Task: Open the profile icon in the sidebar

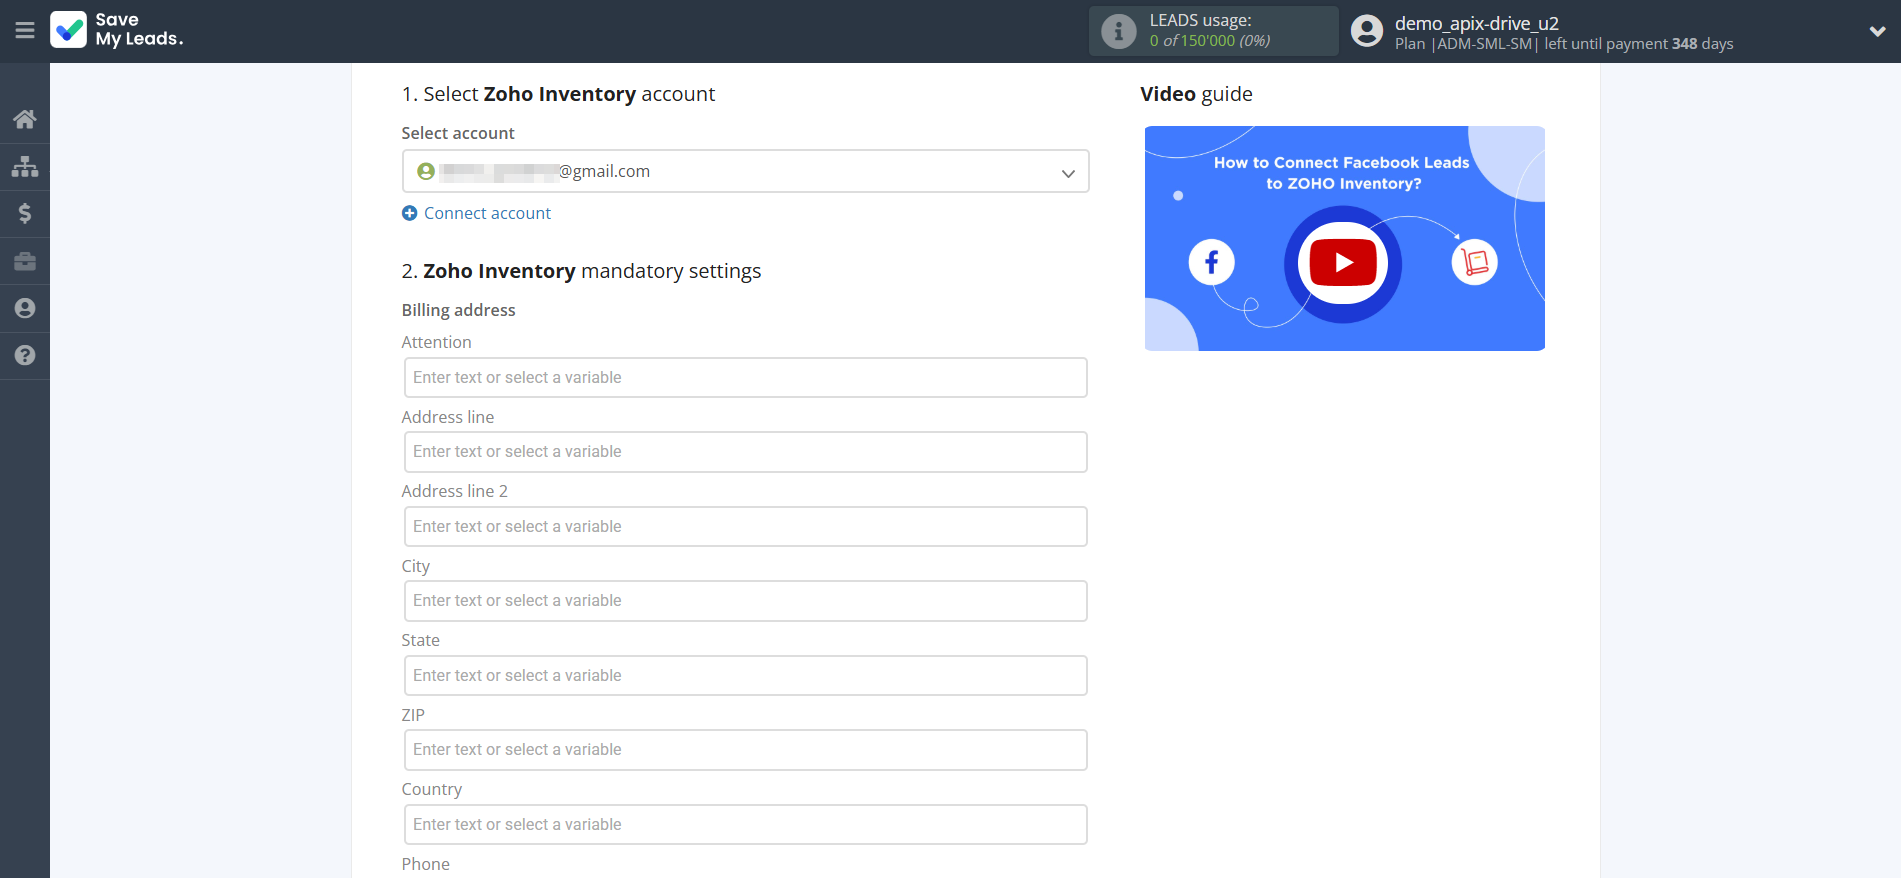Action: coord(25,308)
